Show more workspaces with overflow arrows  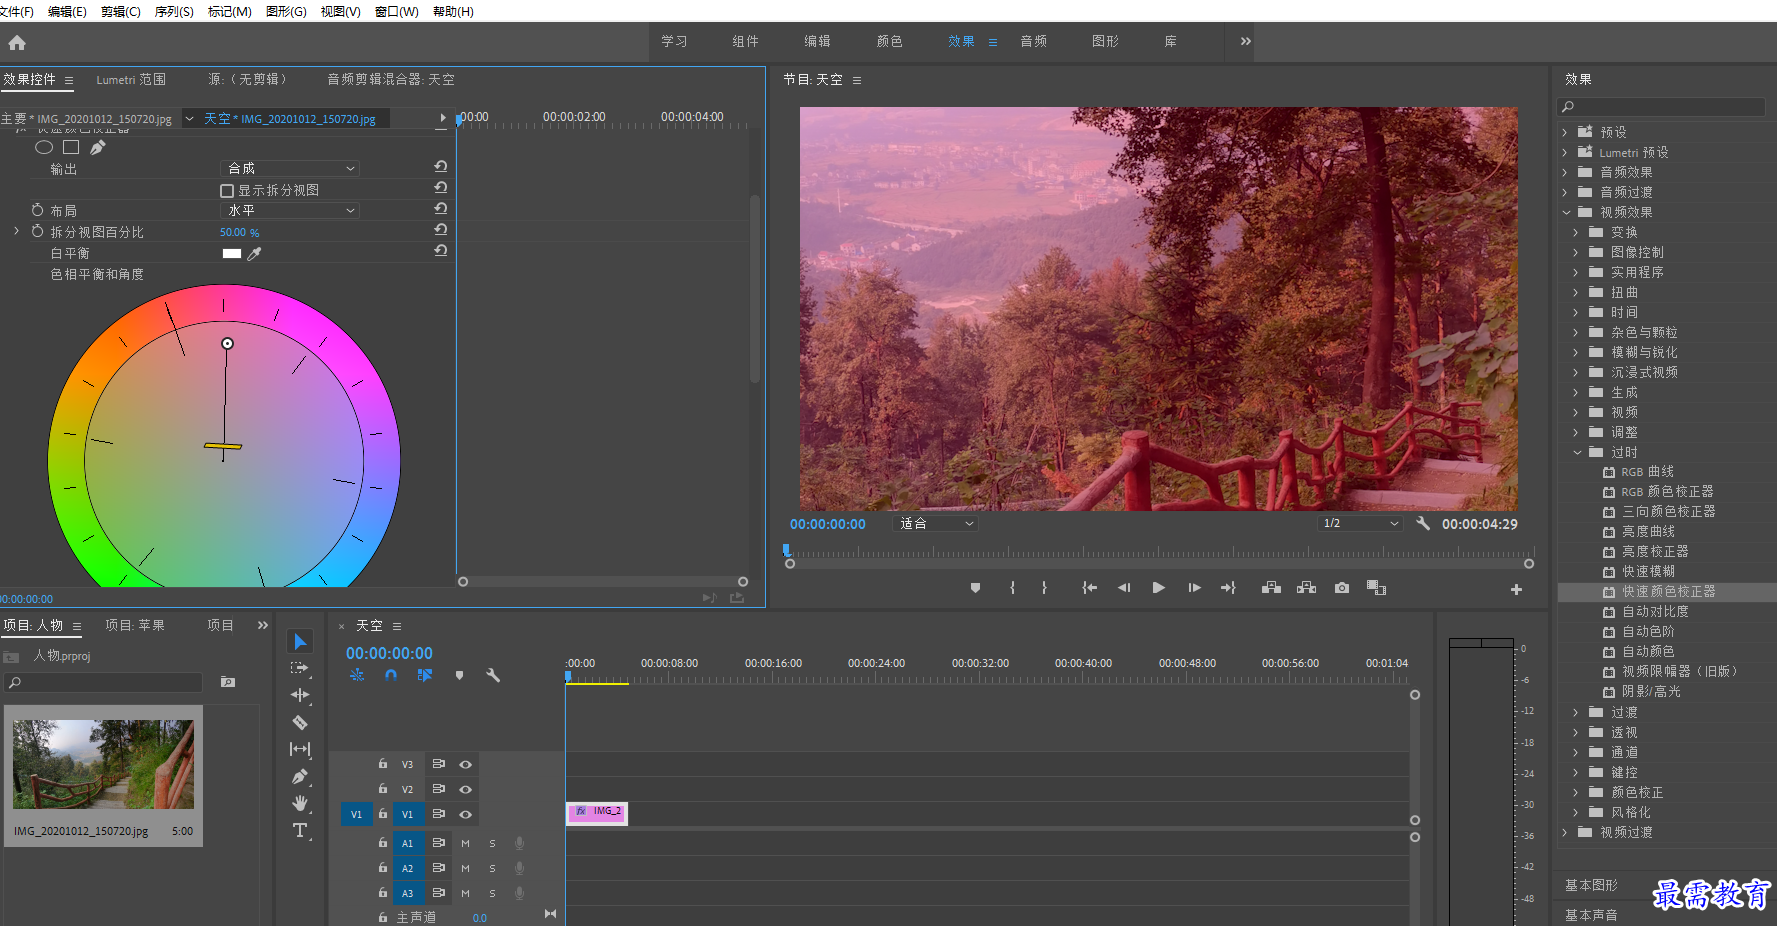pyautogui.click(x=1245, y=41)
